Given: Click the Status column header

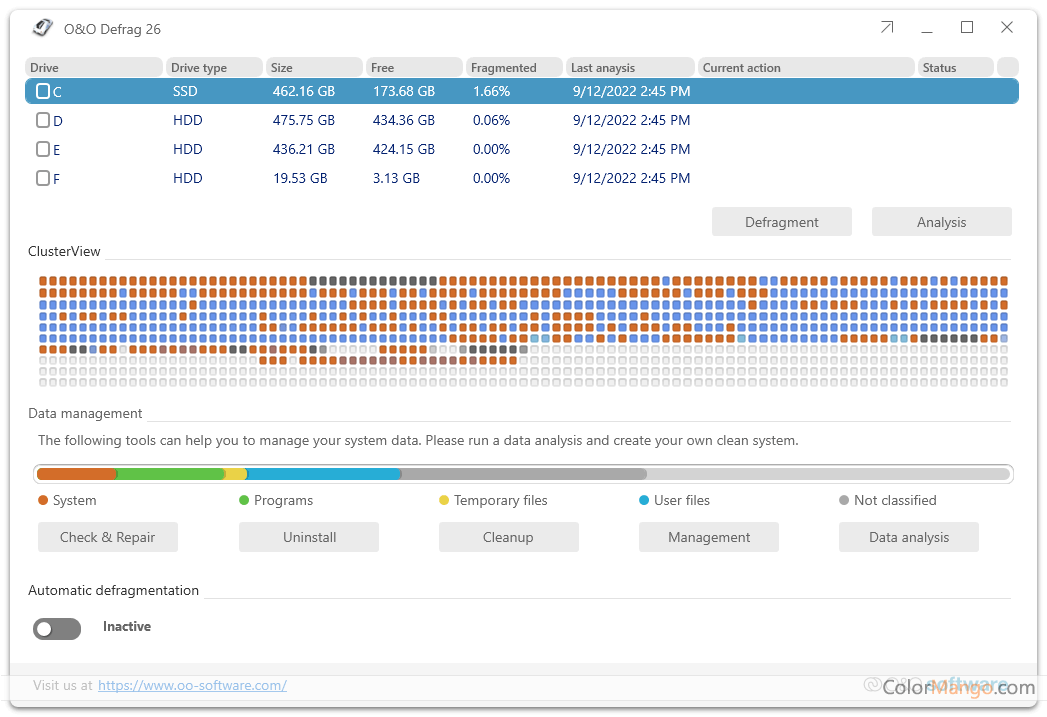Looking at the screenshot, I should click(x=956, y=67).
